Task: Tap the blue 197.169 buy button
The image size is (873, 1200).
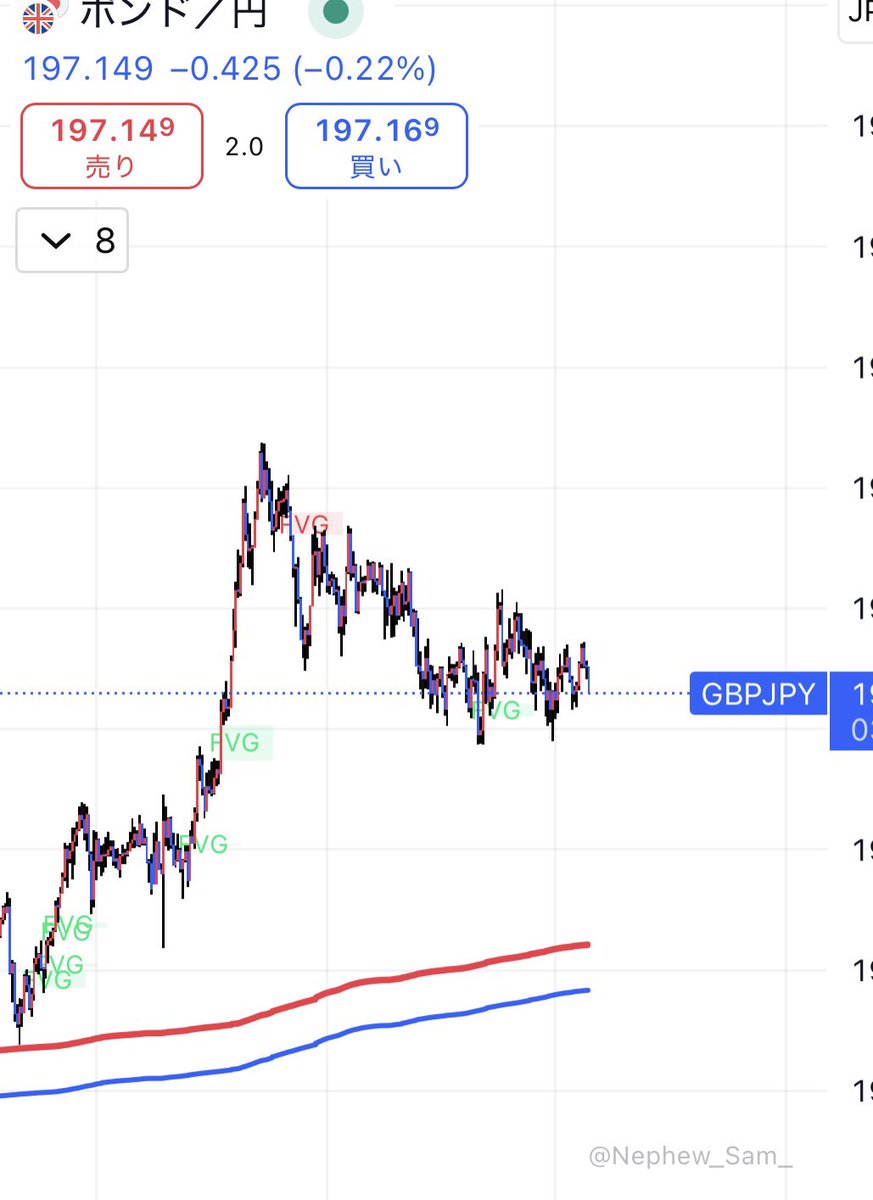Action: pos(376,145)
